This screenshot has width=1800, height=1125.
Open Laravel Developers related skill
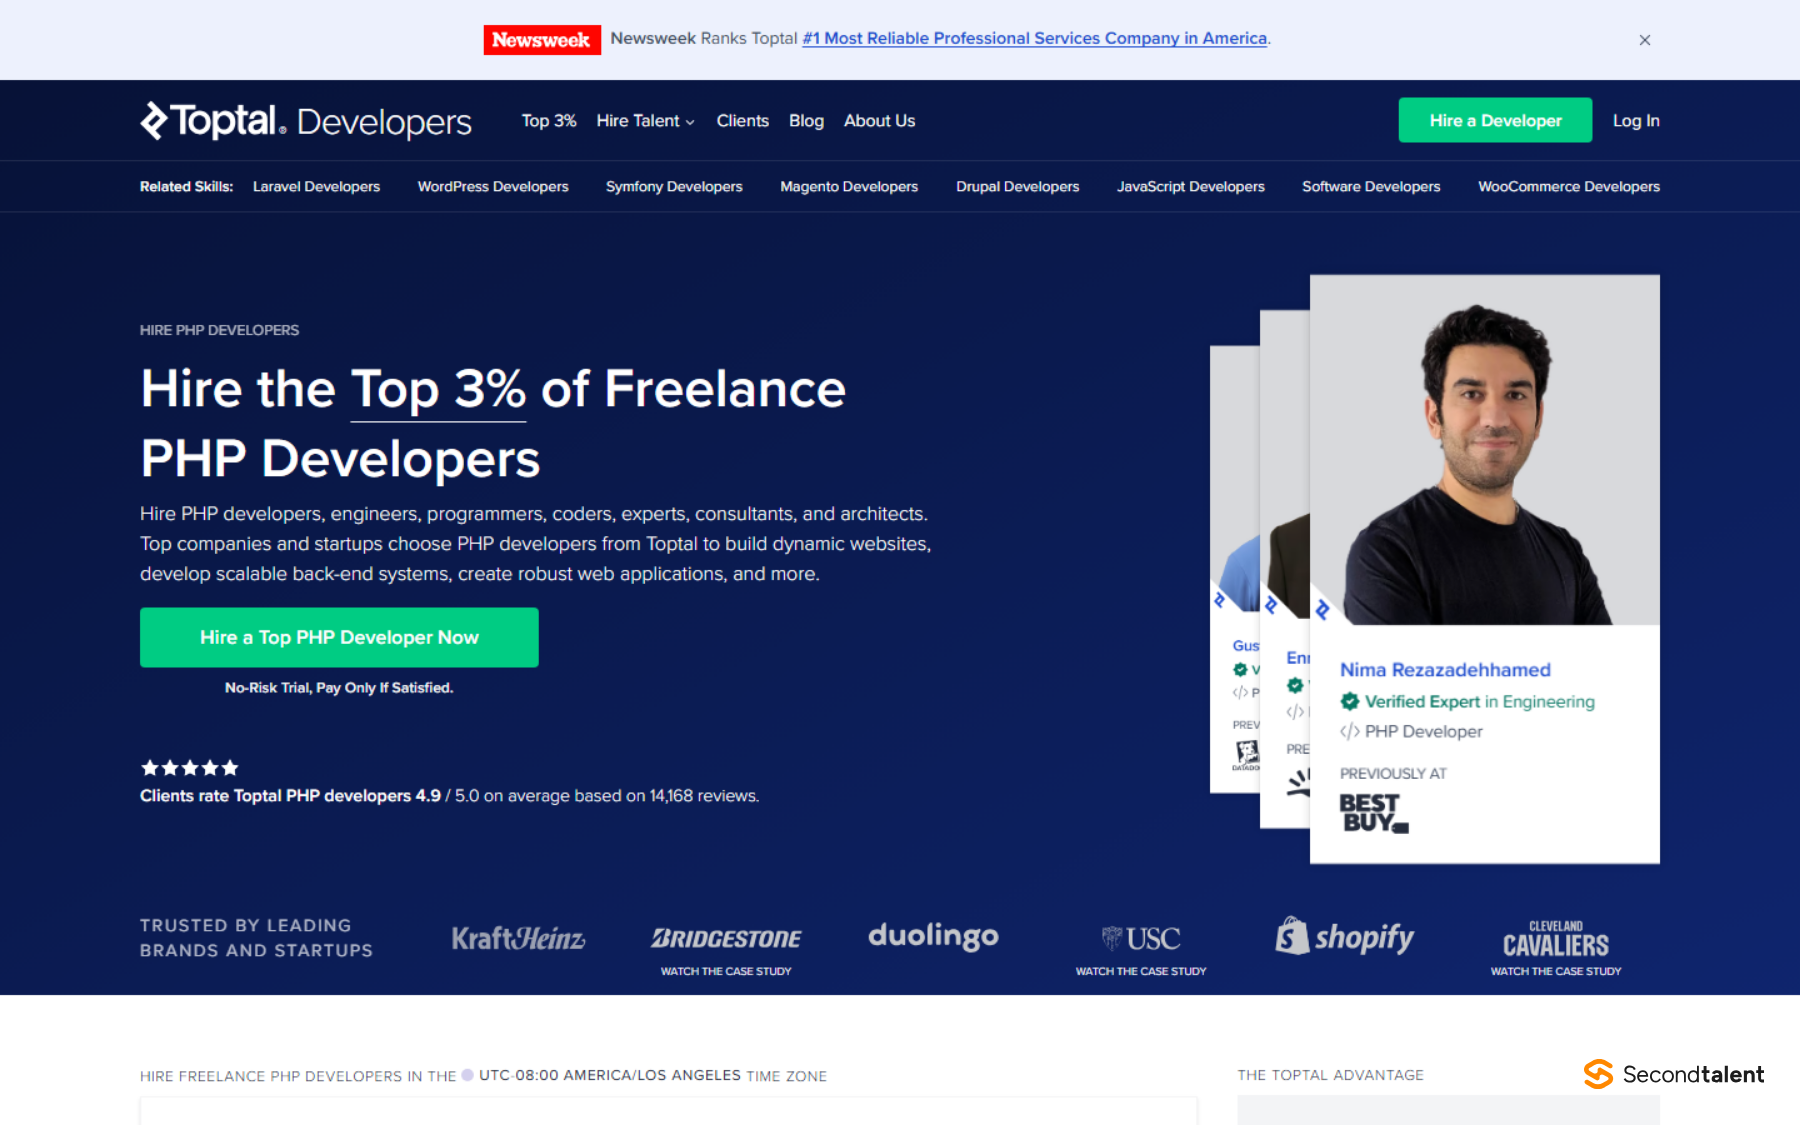(316, 186)
